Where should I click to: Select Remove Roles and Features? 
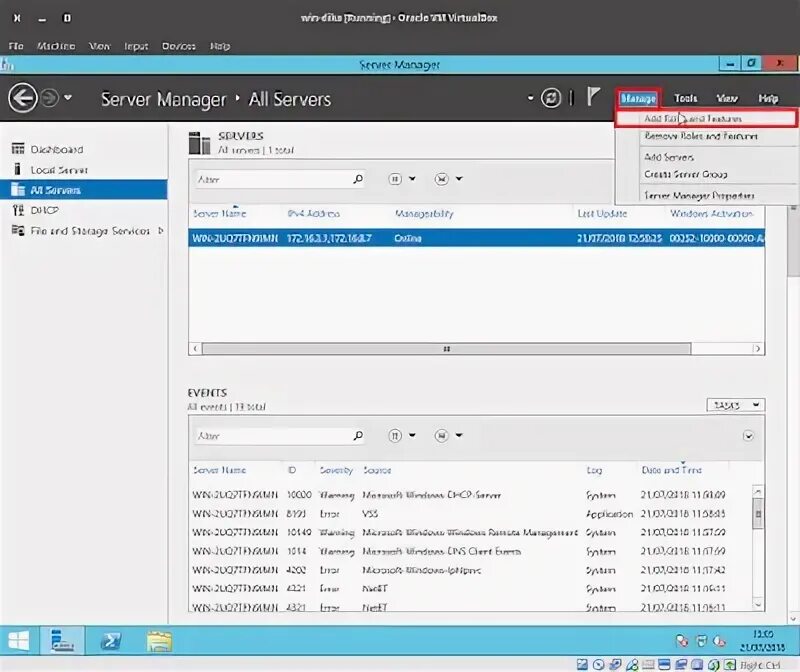(x=701, y=136)
